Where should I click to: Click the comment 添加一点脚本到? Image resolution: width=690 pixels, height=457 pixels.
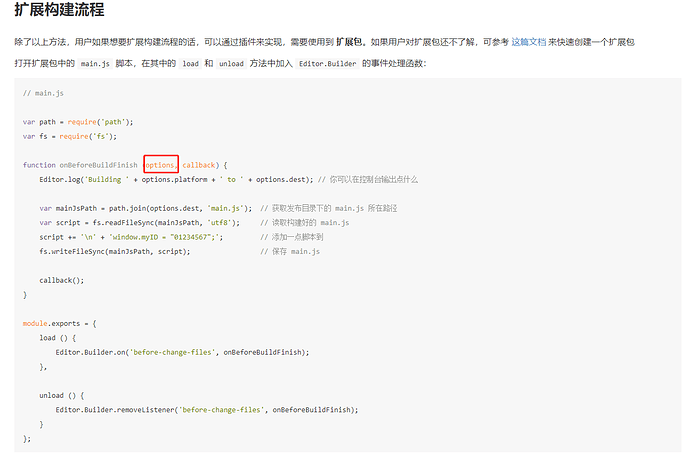(x=297, y=237)
